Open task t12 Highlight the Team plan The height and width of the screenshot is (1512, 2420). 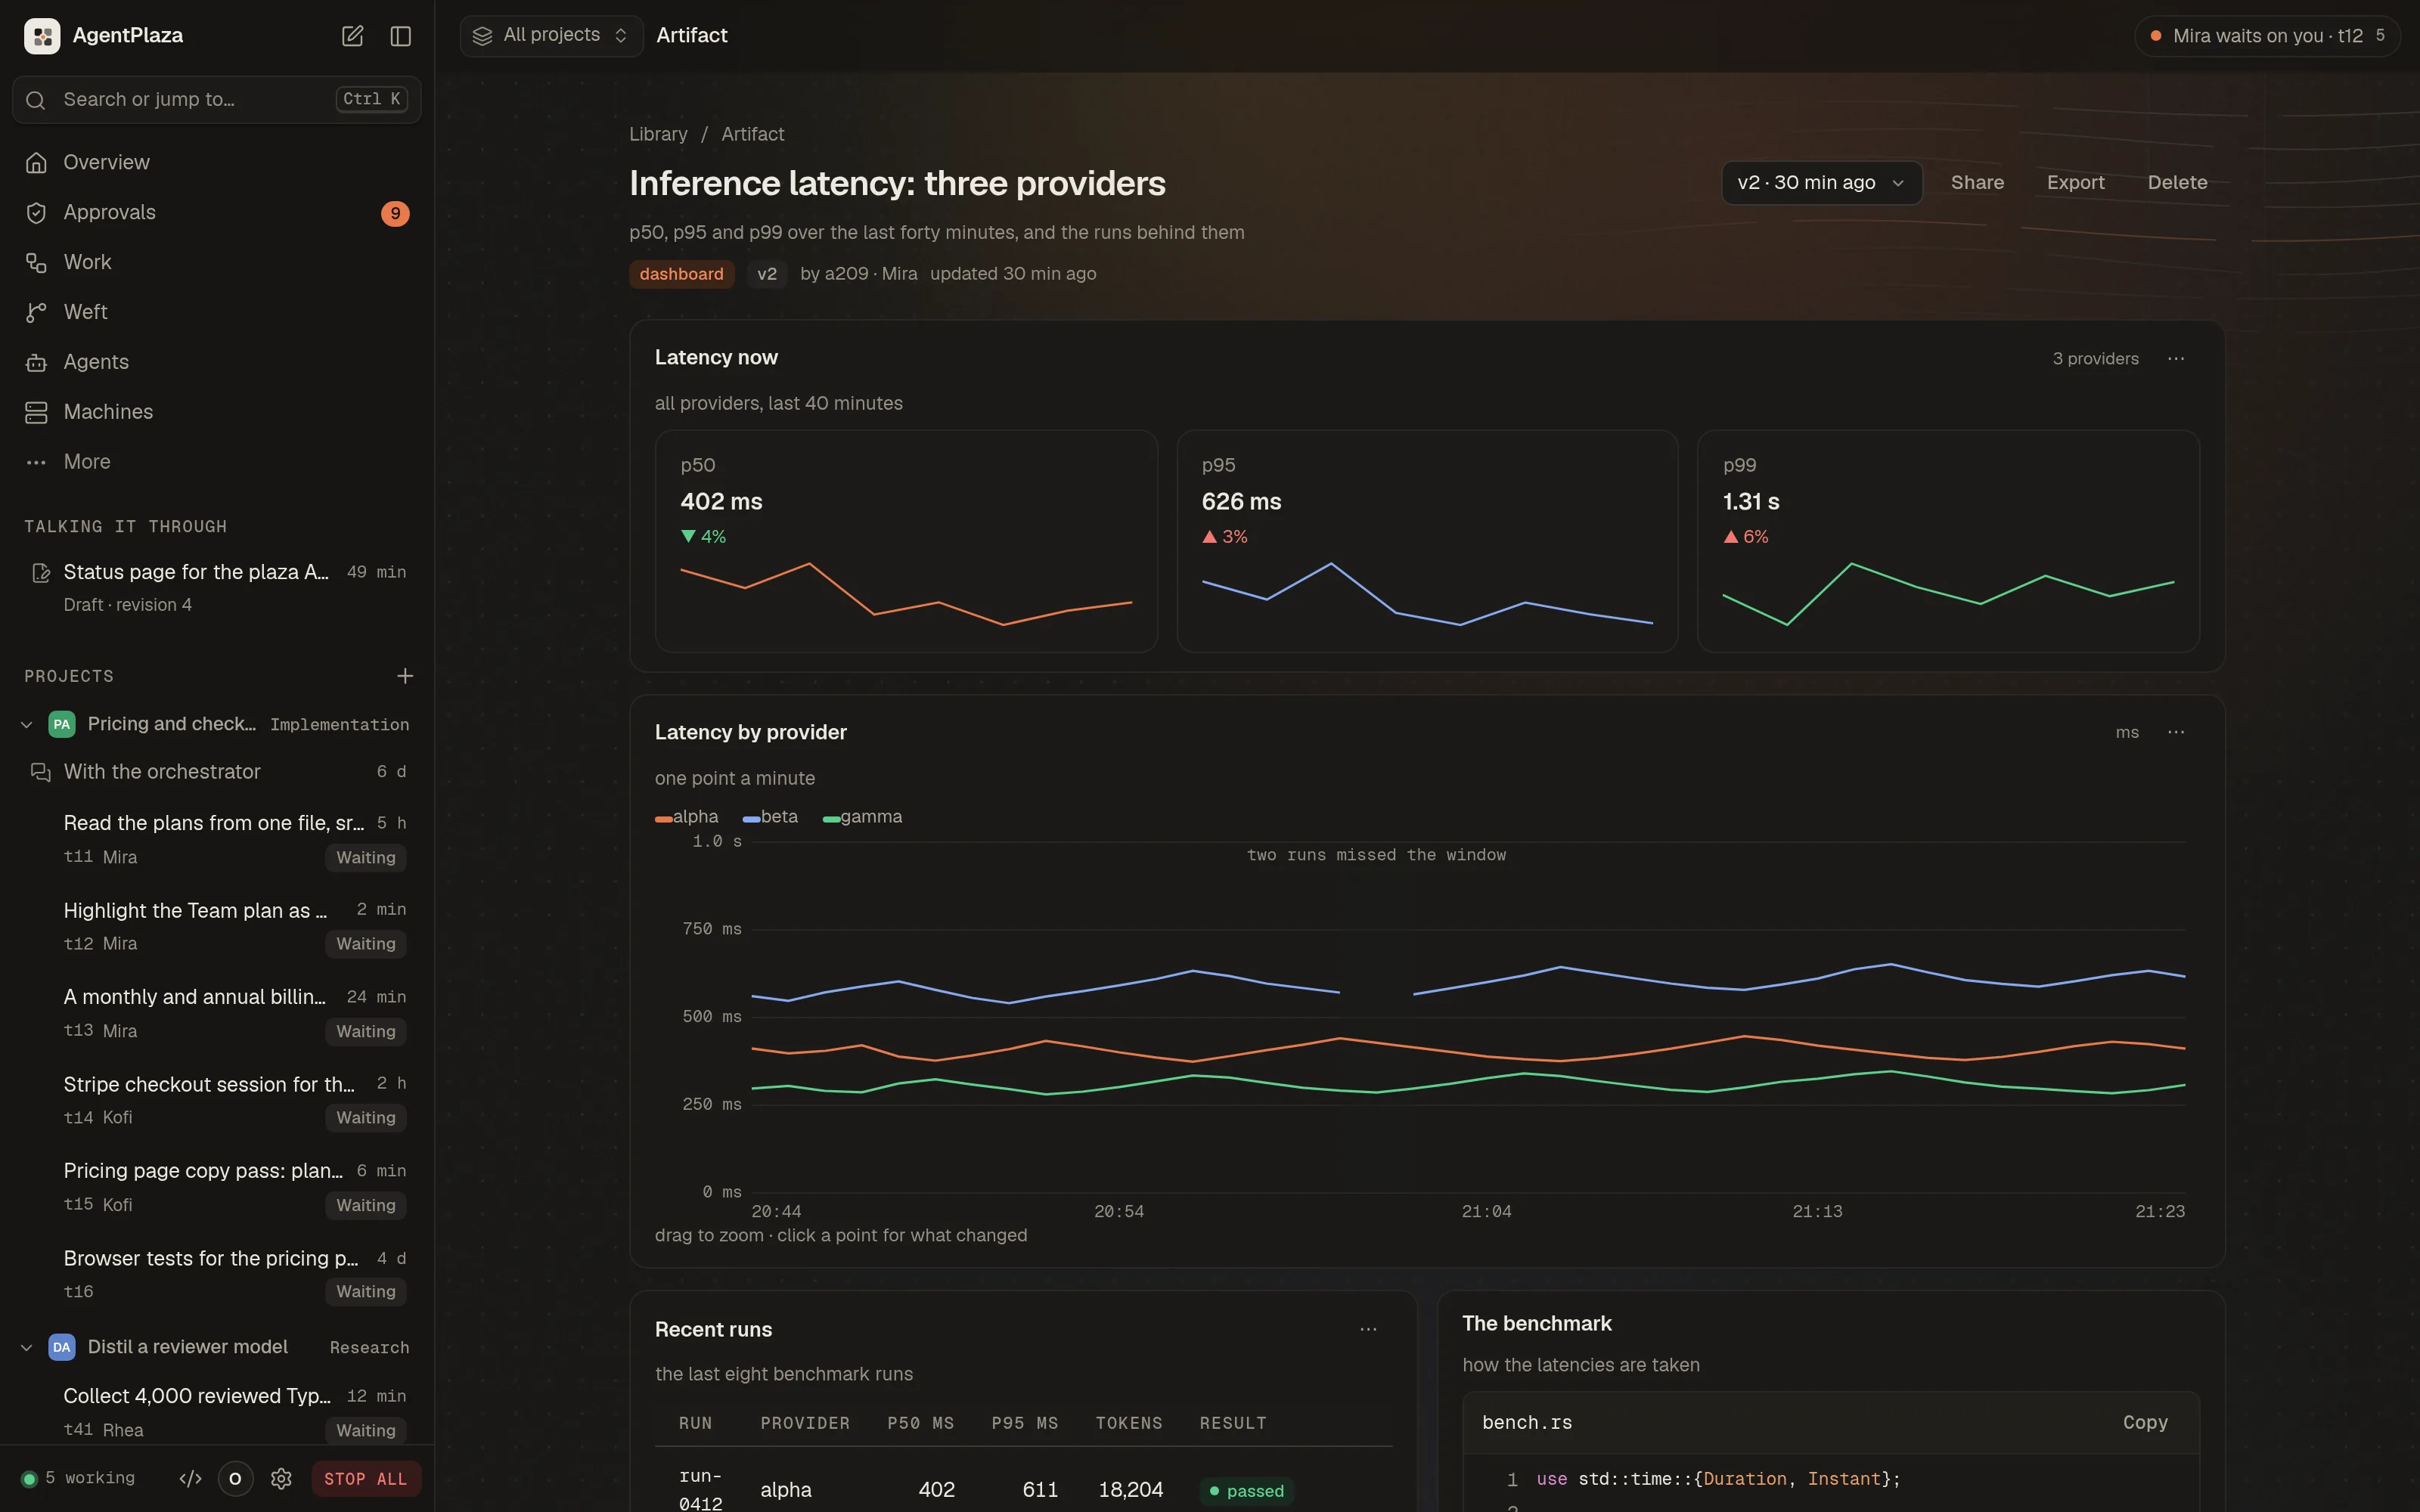coord(217,927)
